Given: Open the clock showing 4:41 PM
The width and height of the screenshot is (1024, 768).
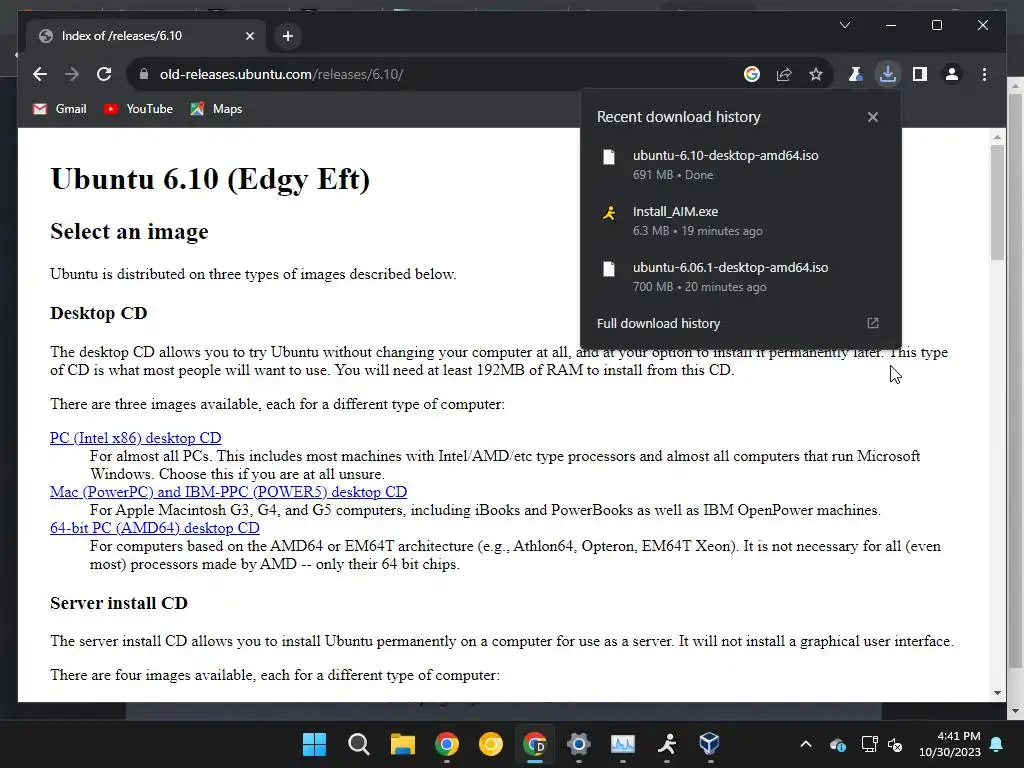Looking at the screenshot, I should (950, 744).
